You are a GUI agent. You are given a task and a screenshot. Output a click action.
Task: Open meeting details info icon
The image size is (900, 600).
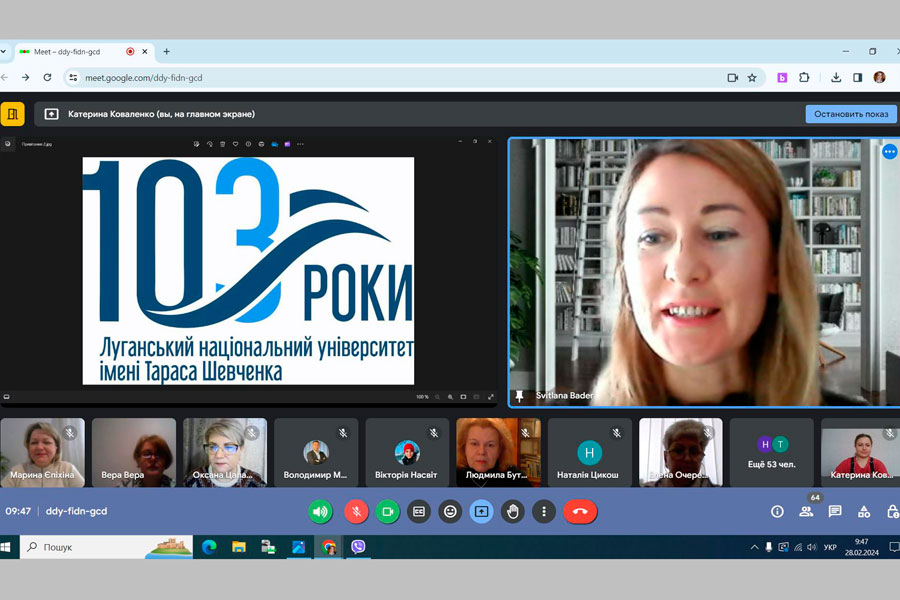[x=777, y=511]
